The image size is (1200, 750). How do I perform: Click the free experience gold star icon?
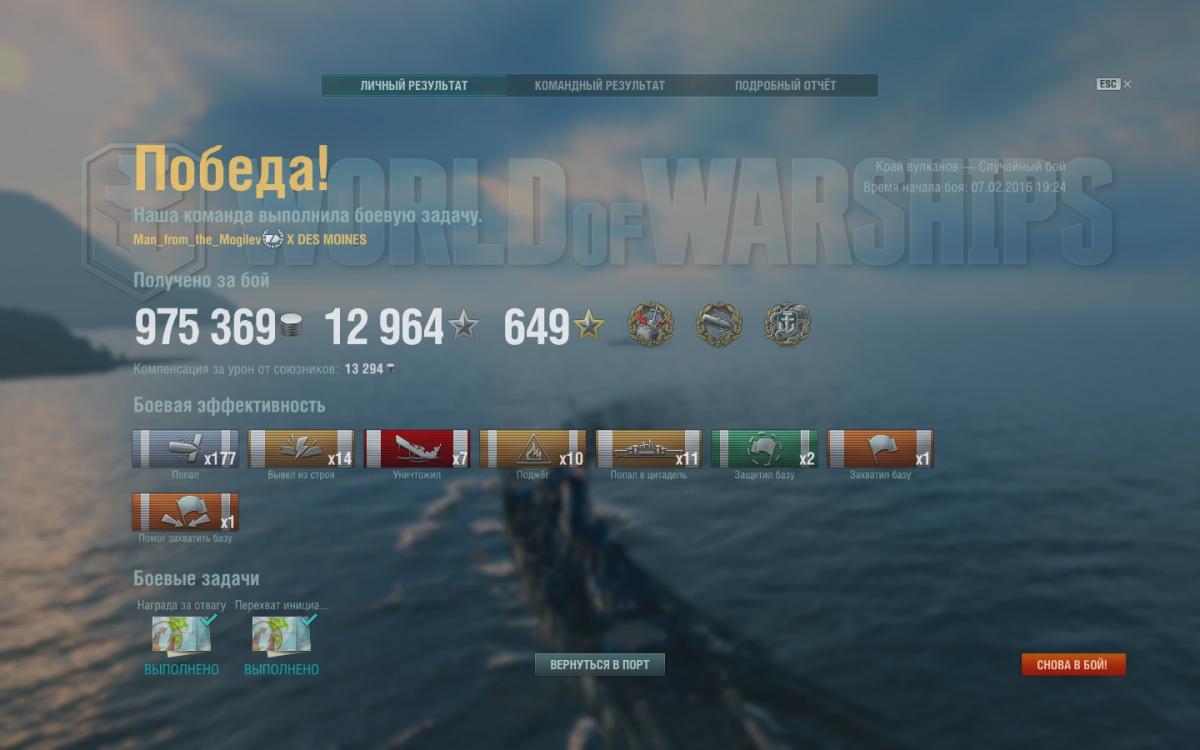coord(589,325)
